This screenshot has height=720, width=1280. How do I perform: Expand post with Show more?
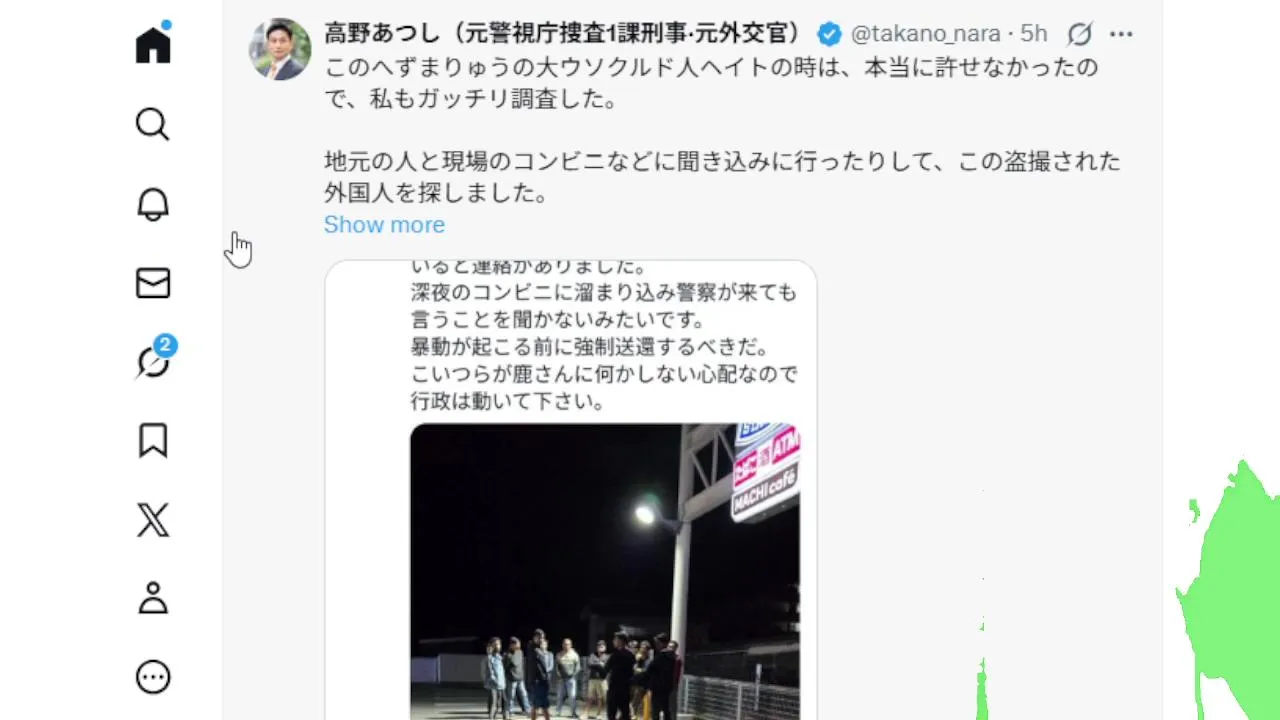click(x=384, y=224)
